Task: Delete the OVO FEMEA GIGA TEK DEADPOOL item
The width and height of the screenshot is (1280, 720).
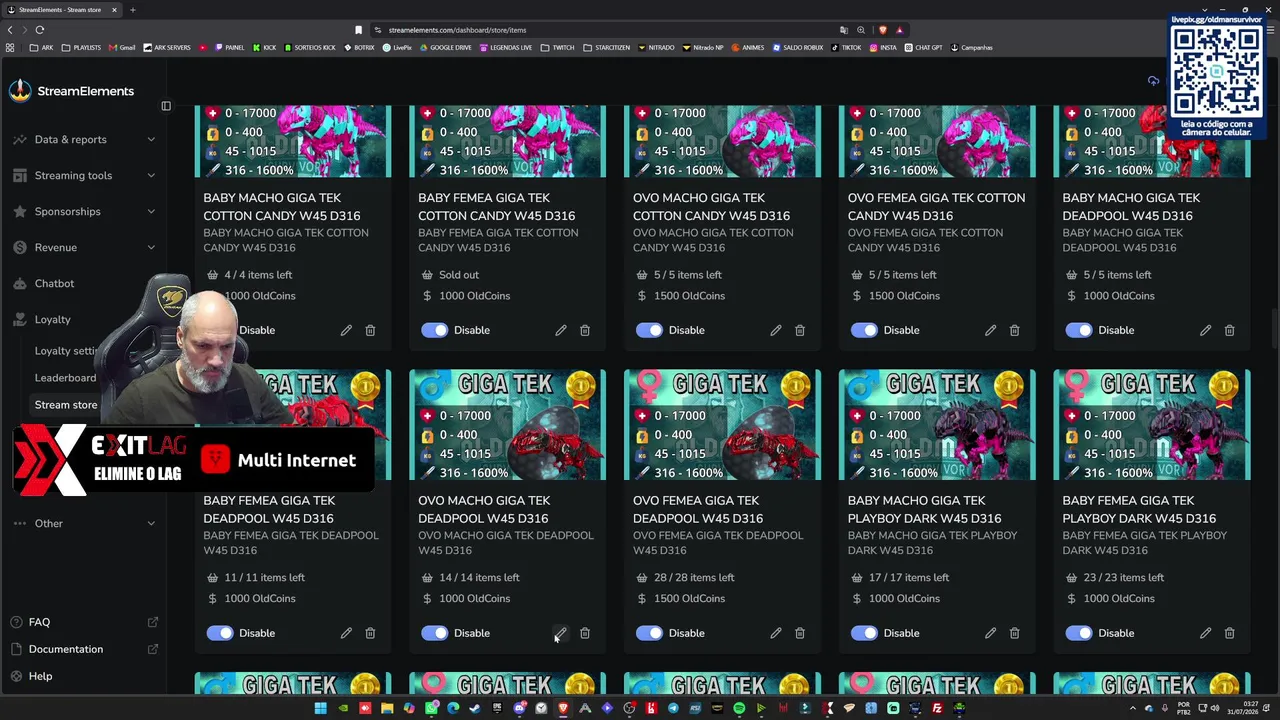Action: tap(800, 633)
